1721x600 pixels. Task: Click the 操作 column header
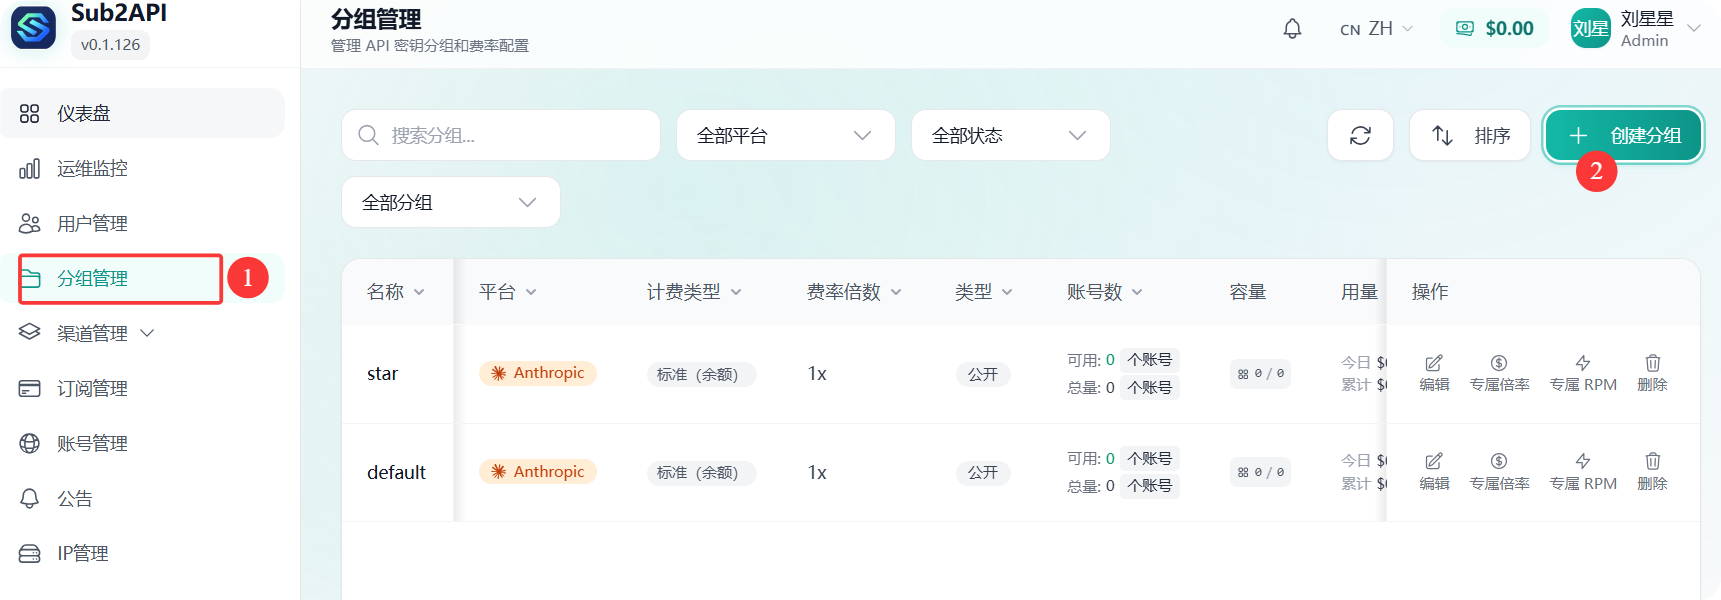click(1430, 292)
